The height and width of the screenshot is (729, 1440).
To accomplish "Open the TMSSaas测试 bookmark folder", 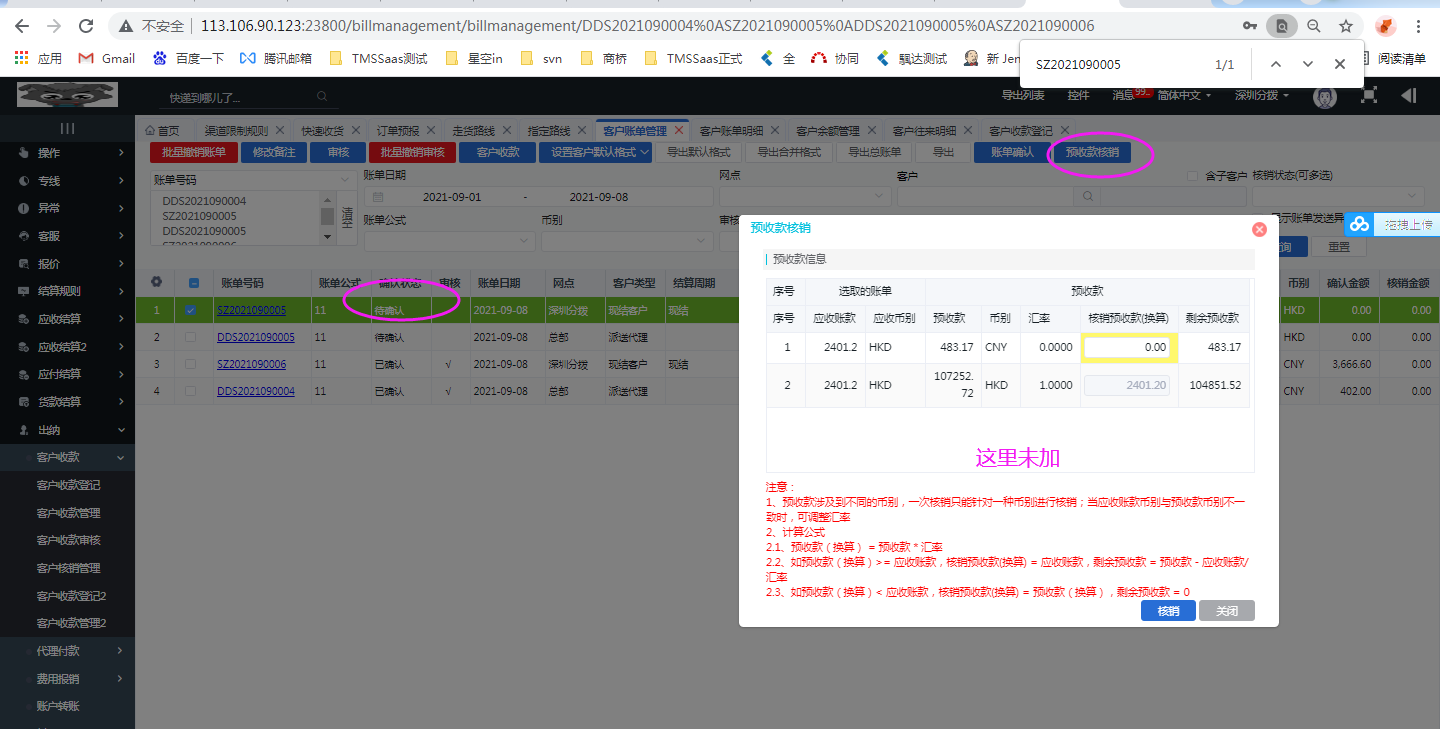I will click(x=378, y=59).
